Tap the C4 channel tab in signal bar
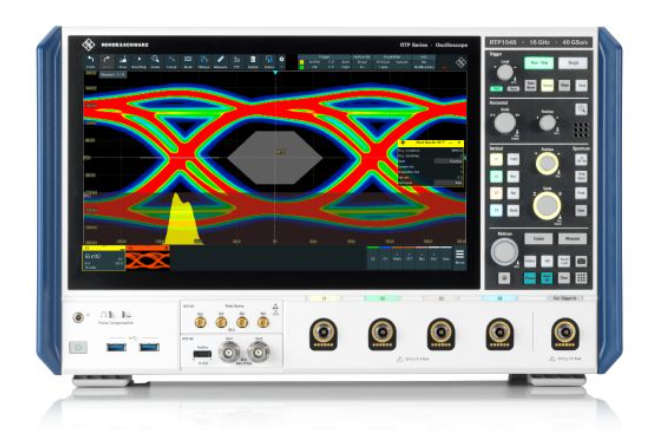 tap(385, 258)
